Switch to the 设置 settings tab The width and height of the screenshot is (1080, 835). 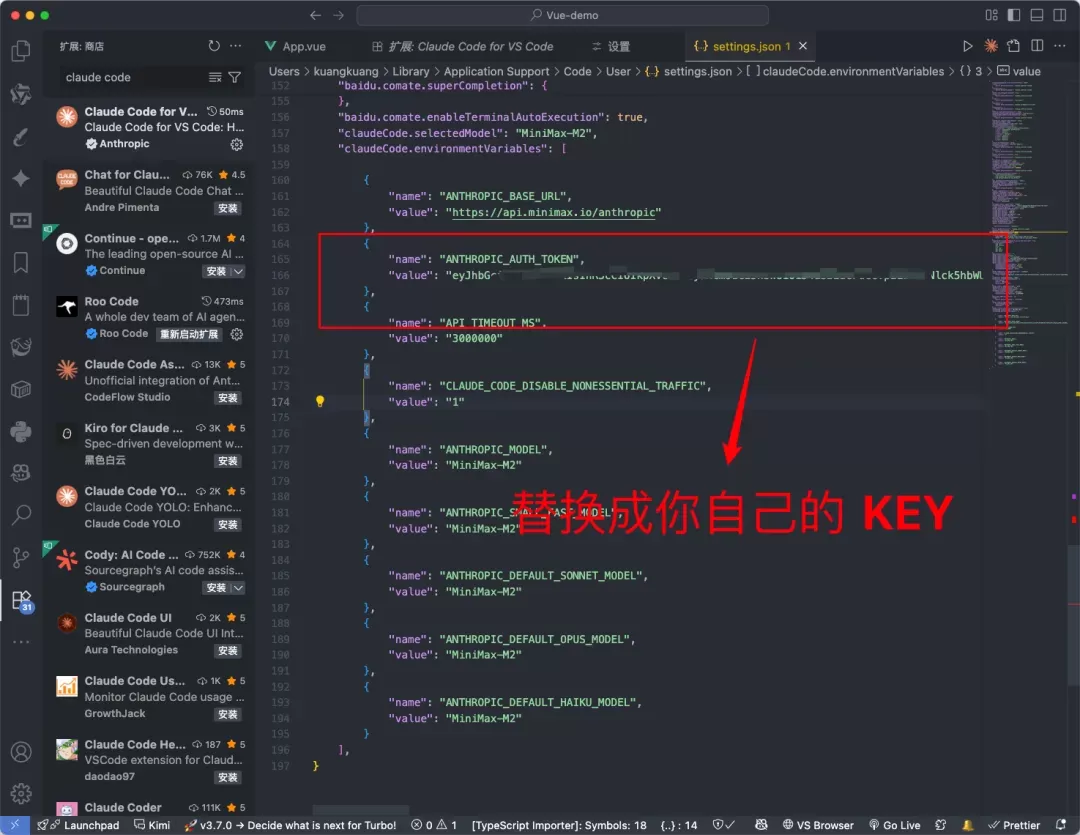(x=610, y=46)
